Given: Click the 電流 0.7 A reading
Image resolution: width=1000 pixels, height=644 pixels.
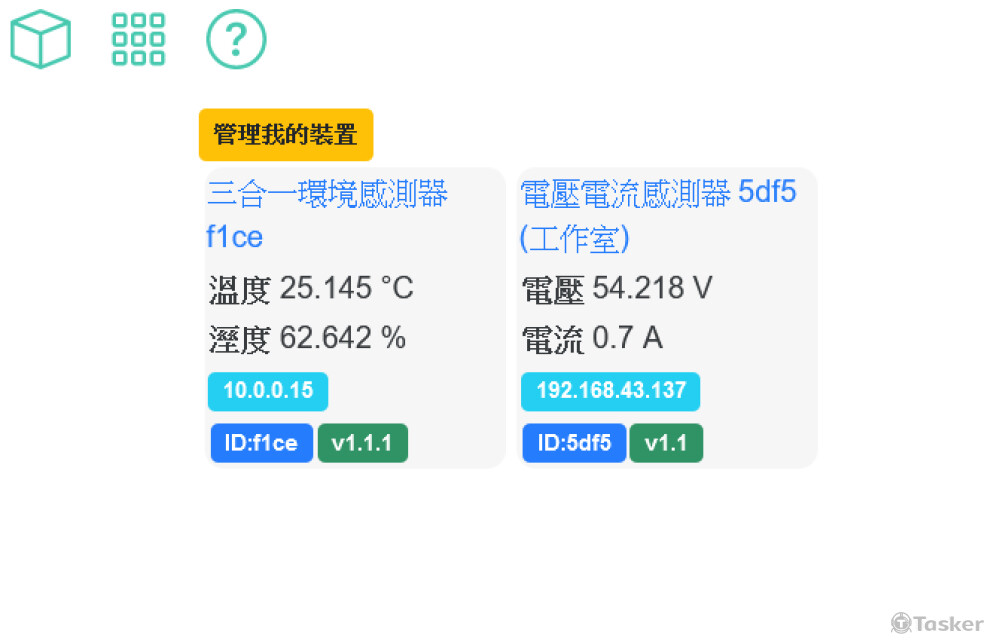Looking at the screenshot, I should click(592, 339).
